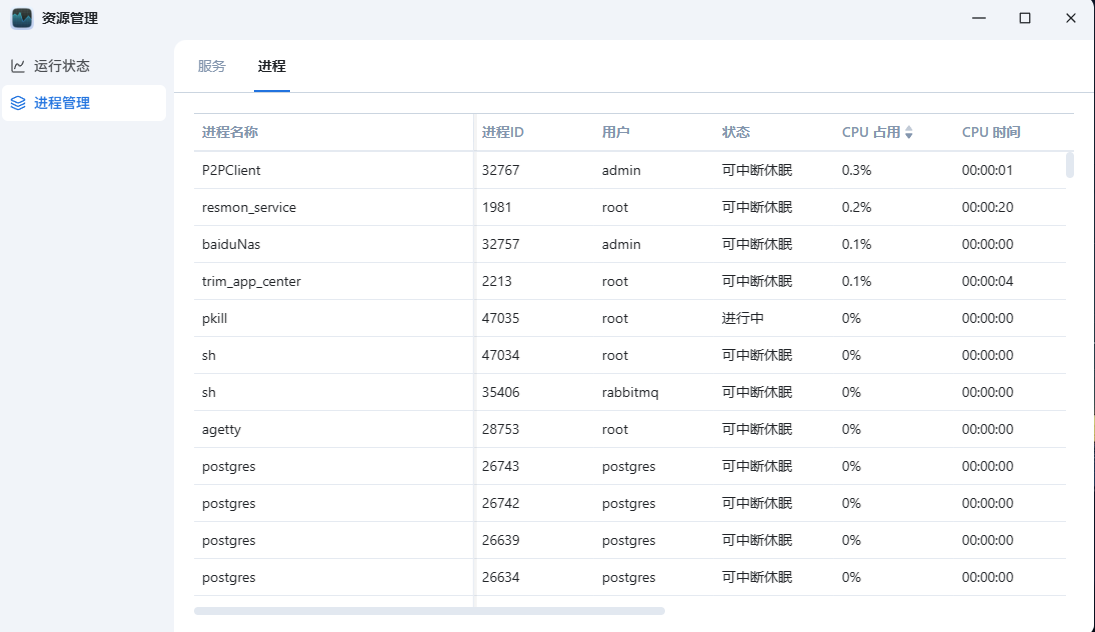Click the 00:00:04 CPU time value

(987, 281)
